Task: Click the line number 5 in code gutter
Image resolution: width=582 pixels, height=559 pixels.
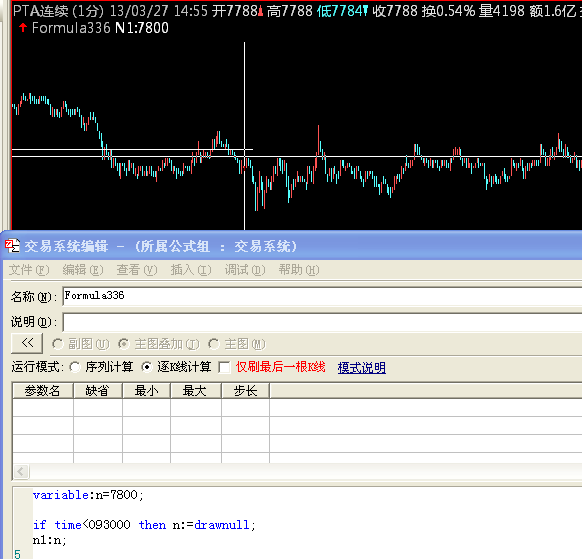Action: click(17, 554)
